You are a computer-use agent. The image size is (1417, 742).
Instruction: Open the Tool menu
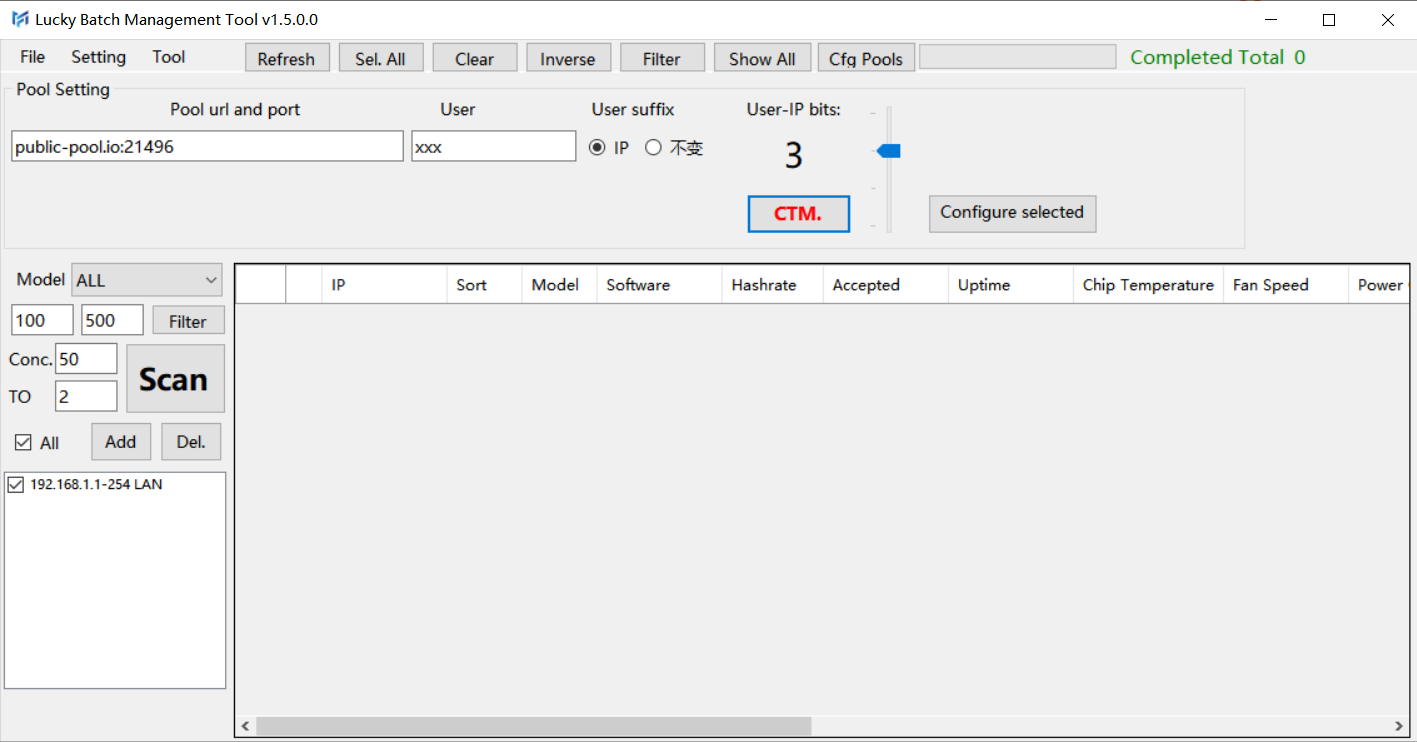(x=168, y=57)
